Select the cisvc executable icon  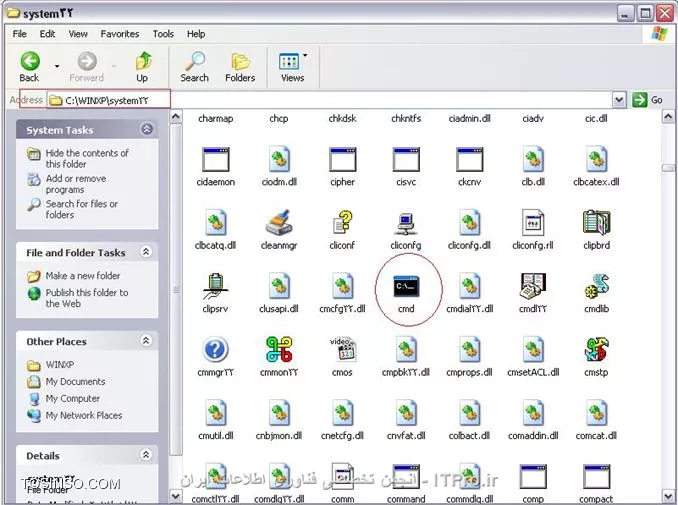[406, 159]
